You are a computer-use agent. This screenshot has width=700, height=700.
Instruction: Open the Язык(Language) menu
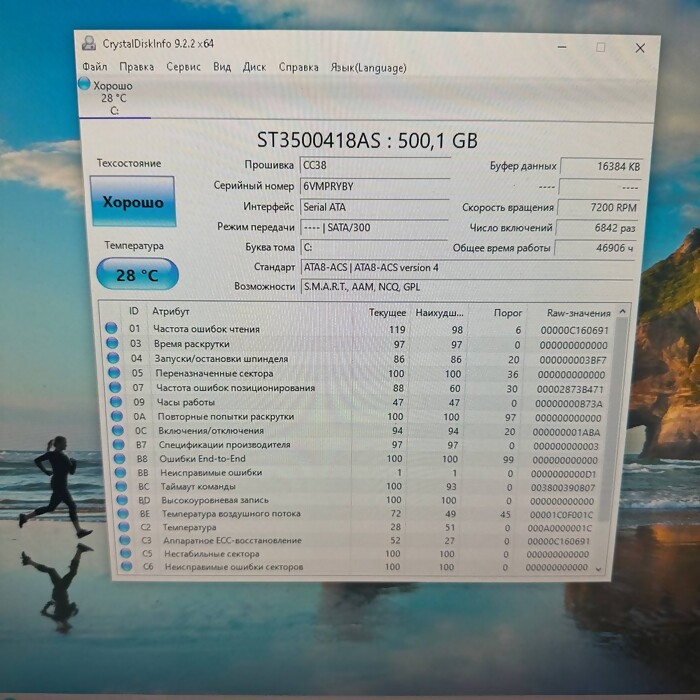(x=368, y=68)
